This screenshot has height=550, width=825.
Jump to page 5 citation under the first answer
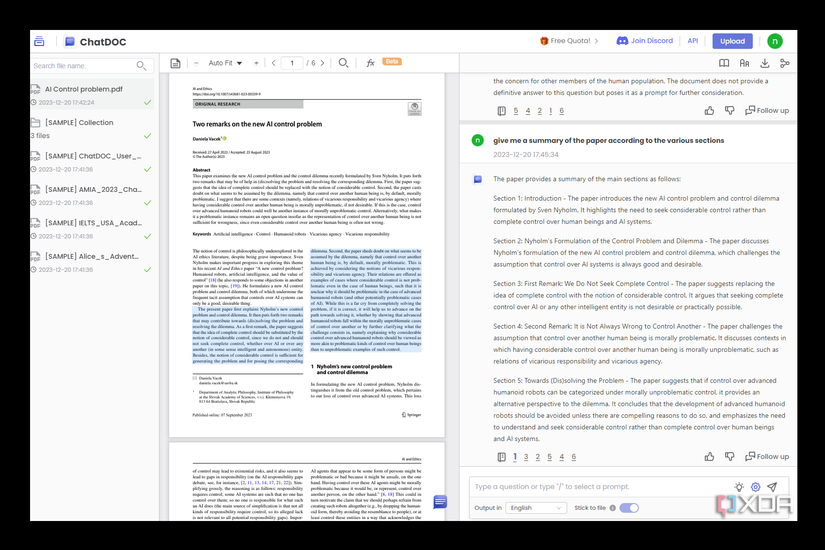click(516, 111)
